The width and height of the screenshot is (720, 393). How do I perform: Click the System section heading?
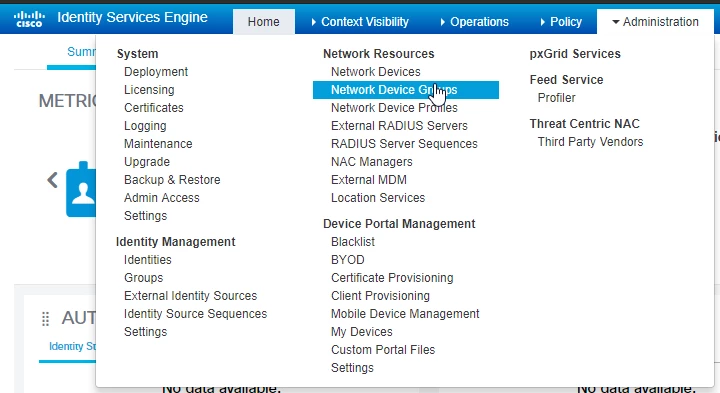coord(137,54)
